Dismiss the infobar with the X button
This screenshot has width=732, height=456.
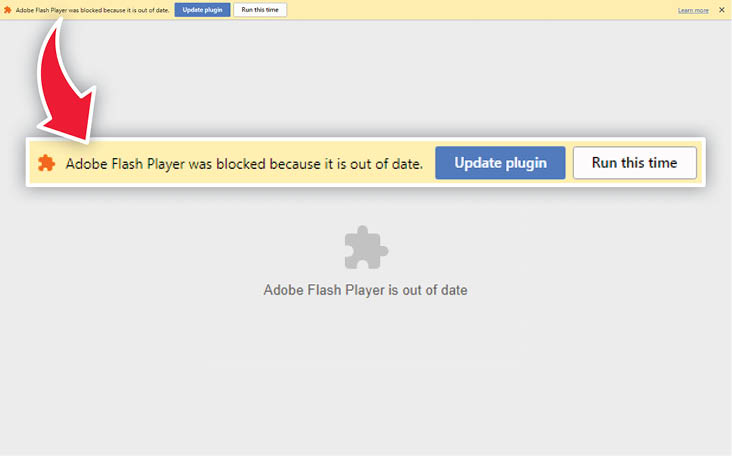point(721,10)
